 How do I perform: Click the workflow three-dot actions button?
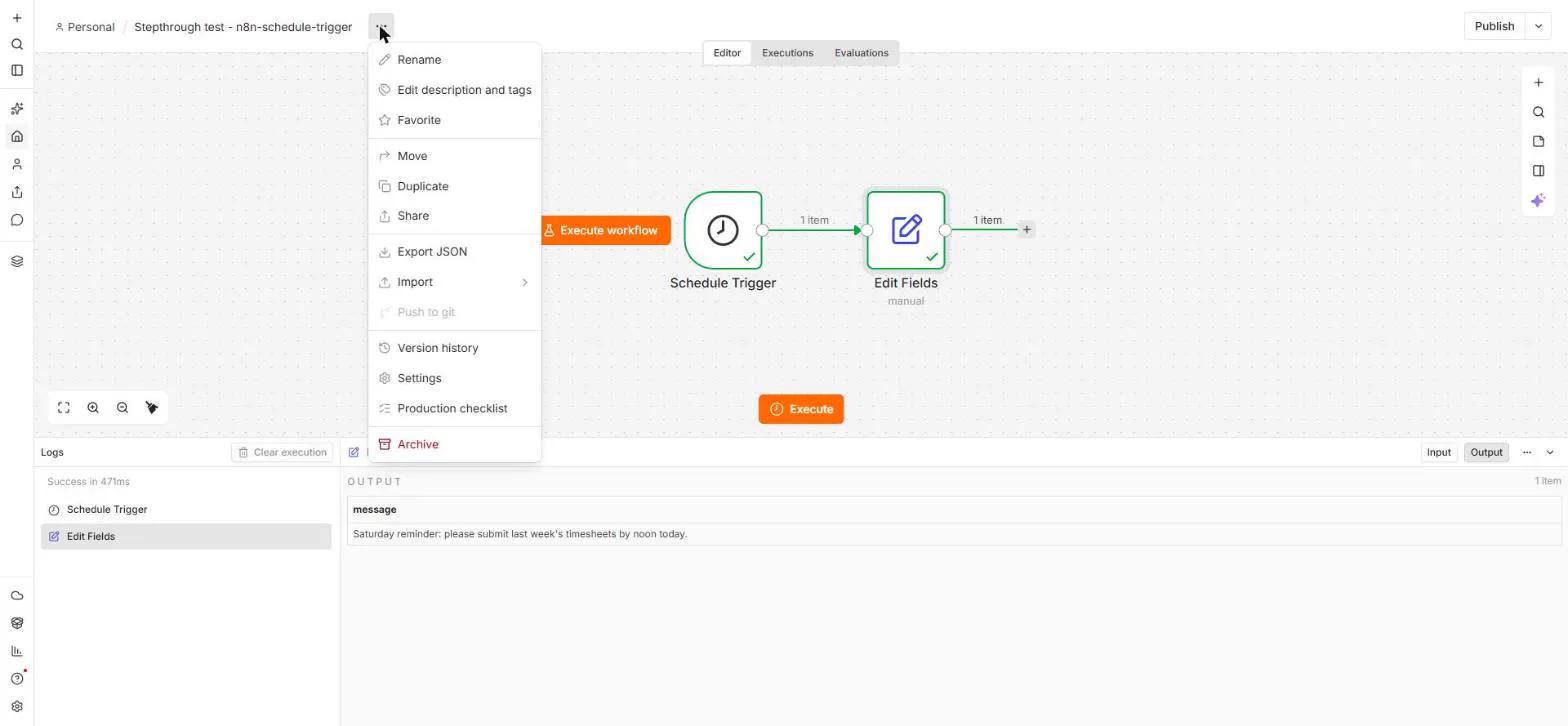tap(381, 27)
